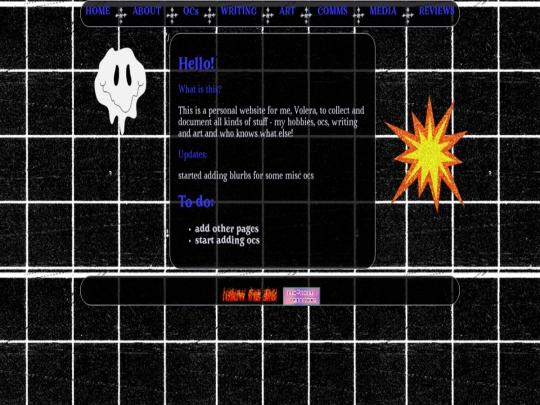Click the 'Updates:' subheading
Screen dimensions: 540x405
[x=193, y=154]
